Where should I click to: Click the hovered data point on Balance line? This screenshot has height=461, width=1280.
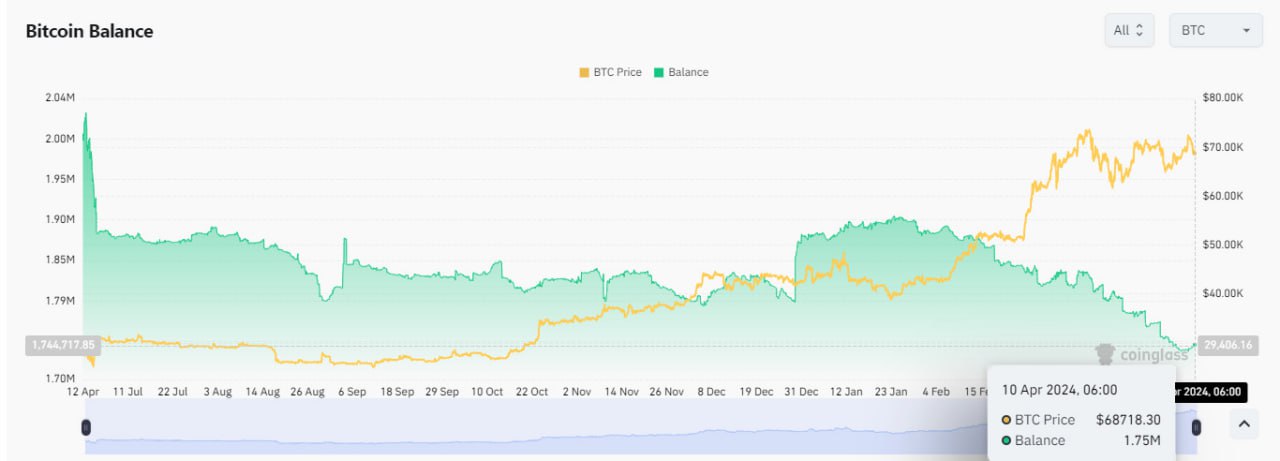[1194, 345]
